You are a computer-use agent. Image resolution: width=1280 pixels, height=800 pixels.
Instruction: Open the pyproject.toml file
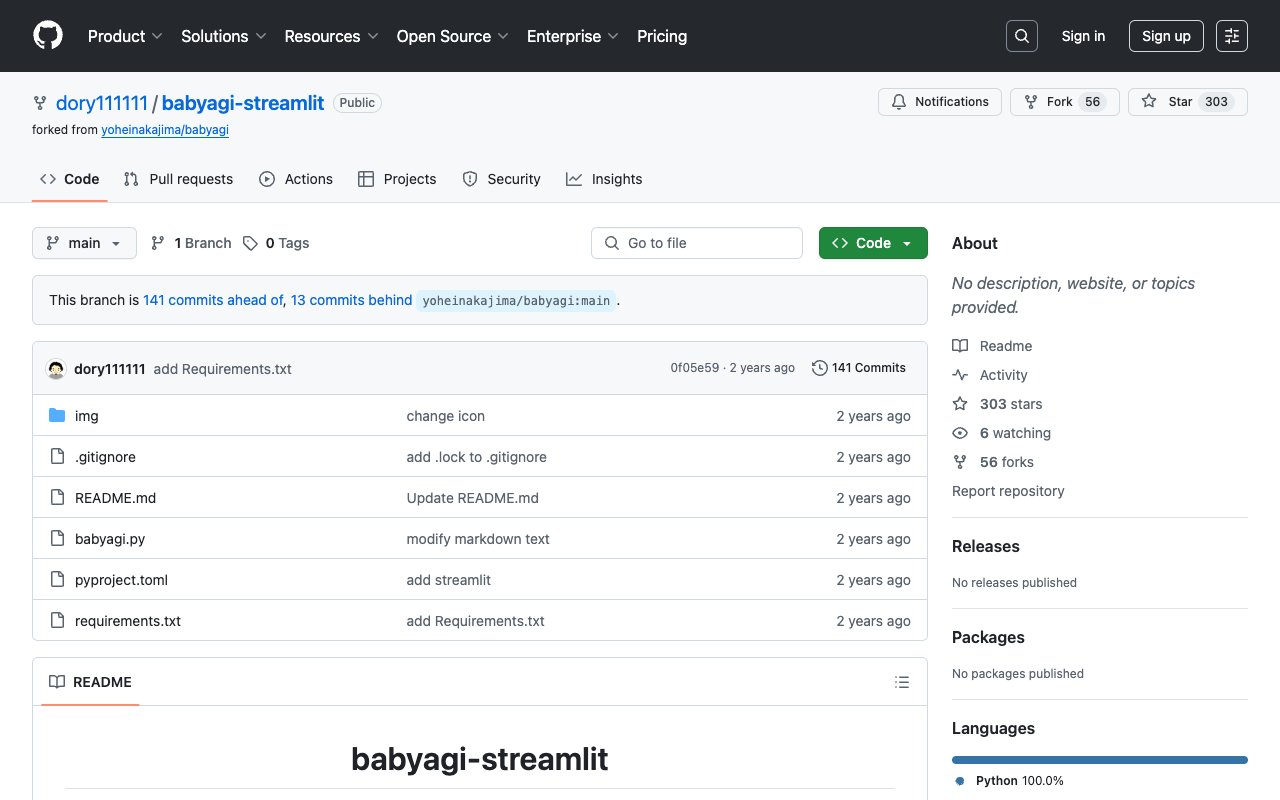[x=121, y=580]
